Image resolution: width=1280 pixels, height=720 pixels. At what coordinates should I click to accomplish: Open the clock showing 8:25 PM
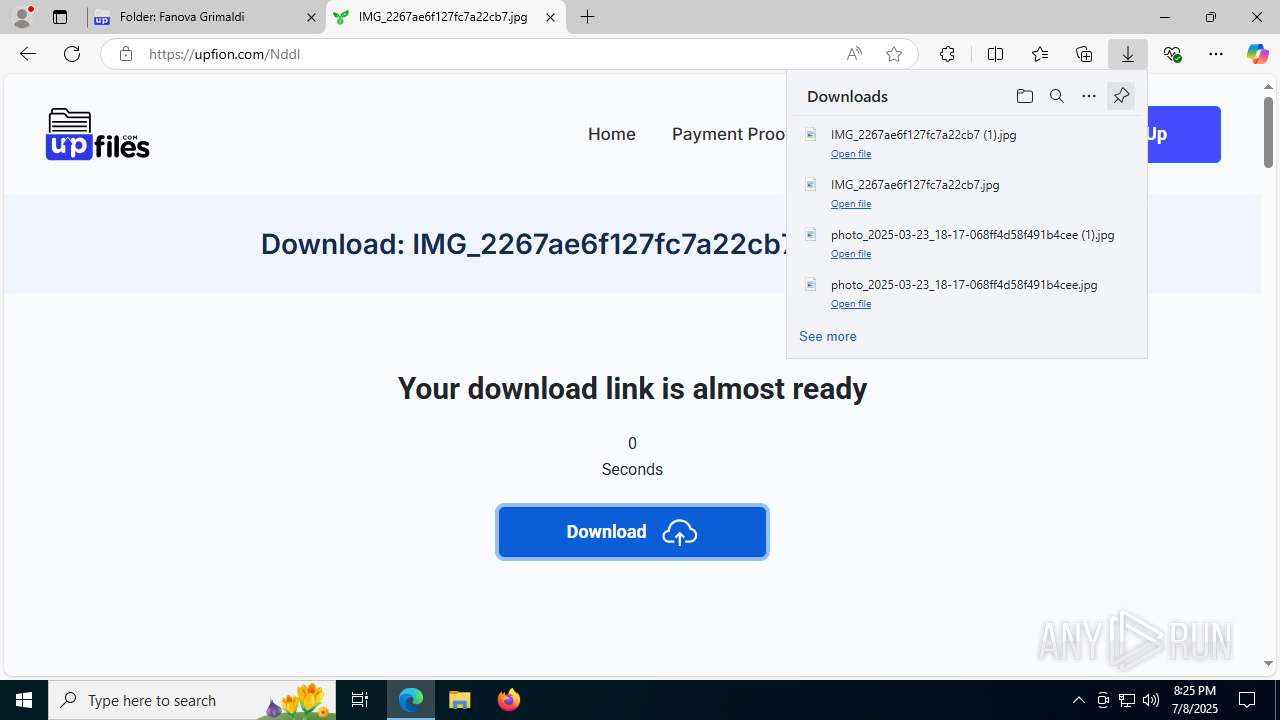(x=1195, y=700)
